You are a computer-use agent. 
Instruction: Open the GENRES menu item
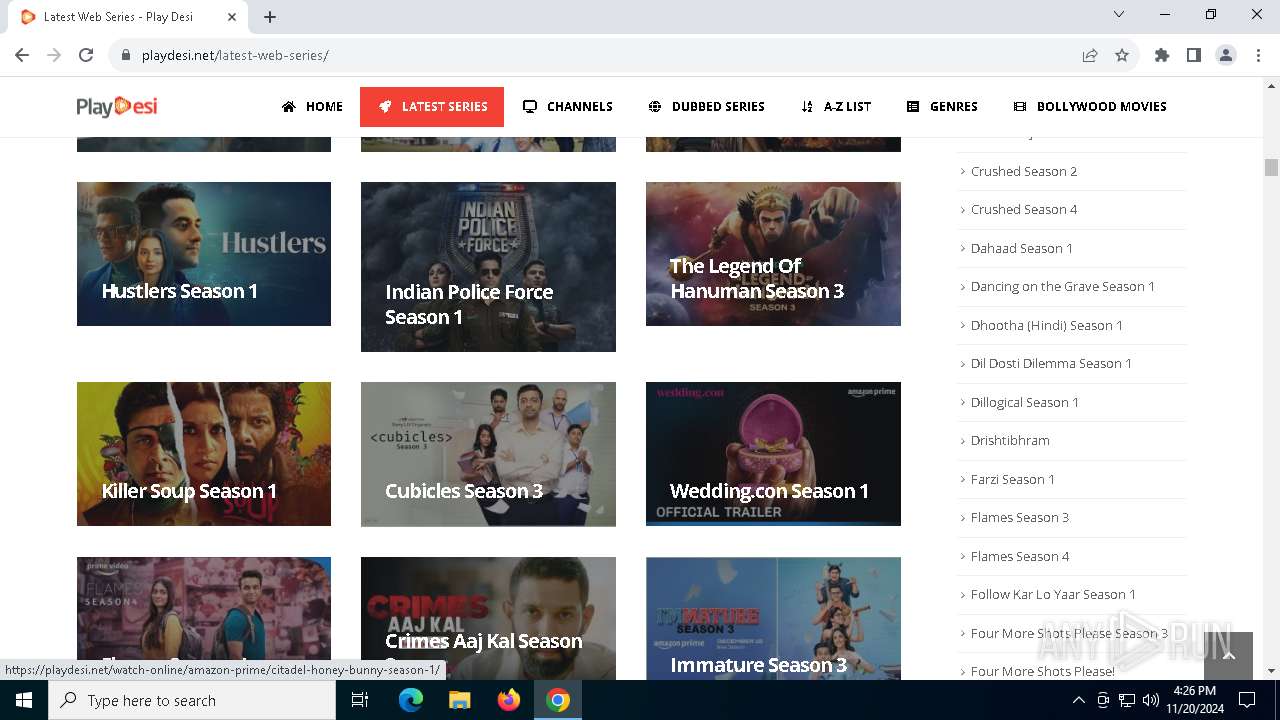point(942,106)
